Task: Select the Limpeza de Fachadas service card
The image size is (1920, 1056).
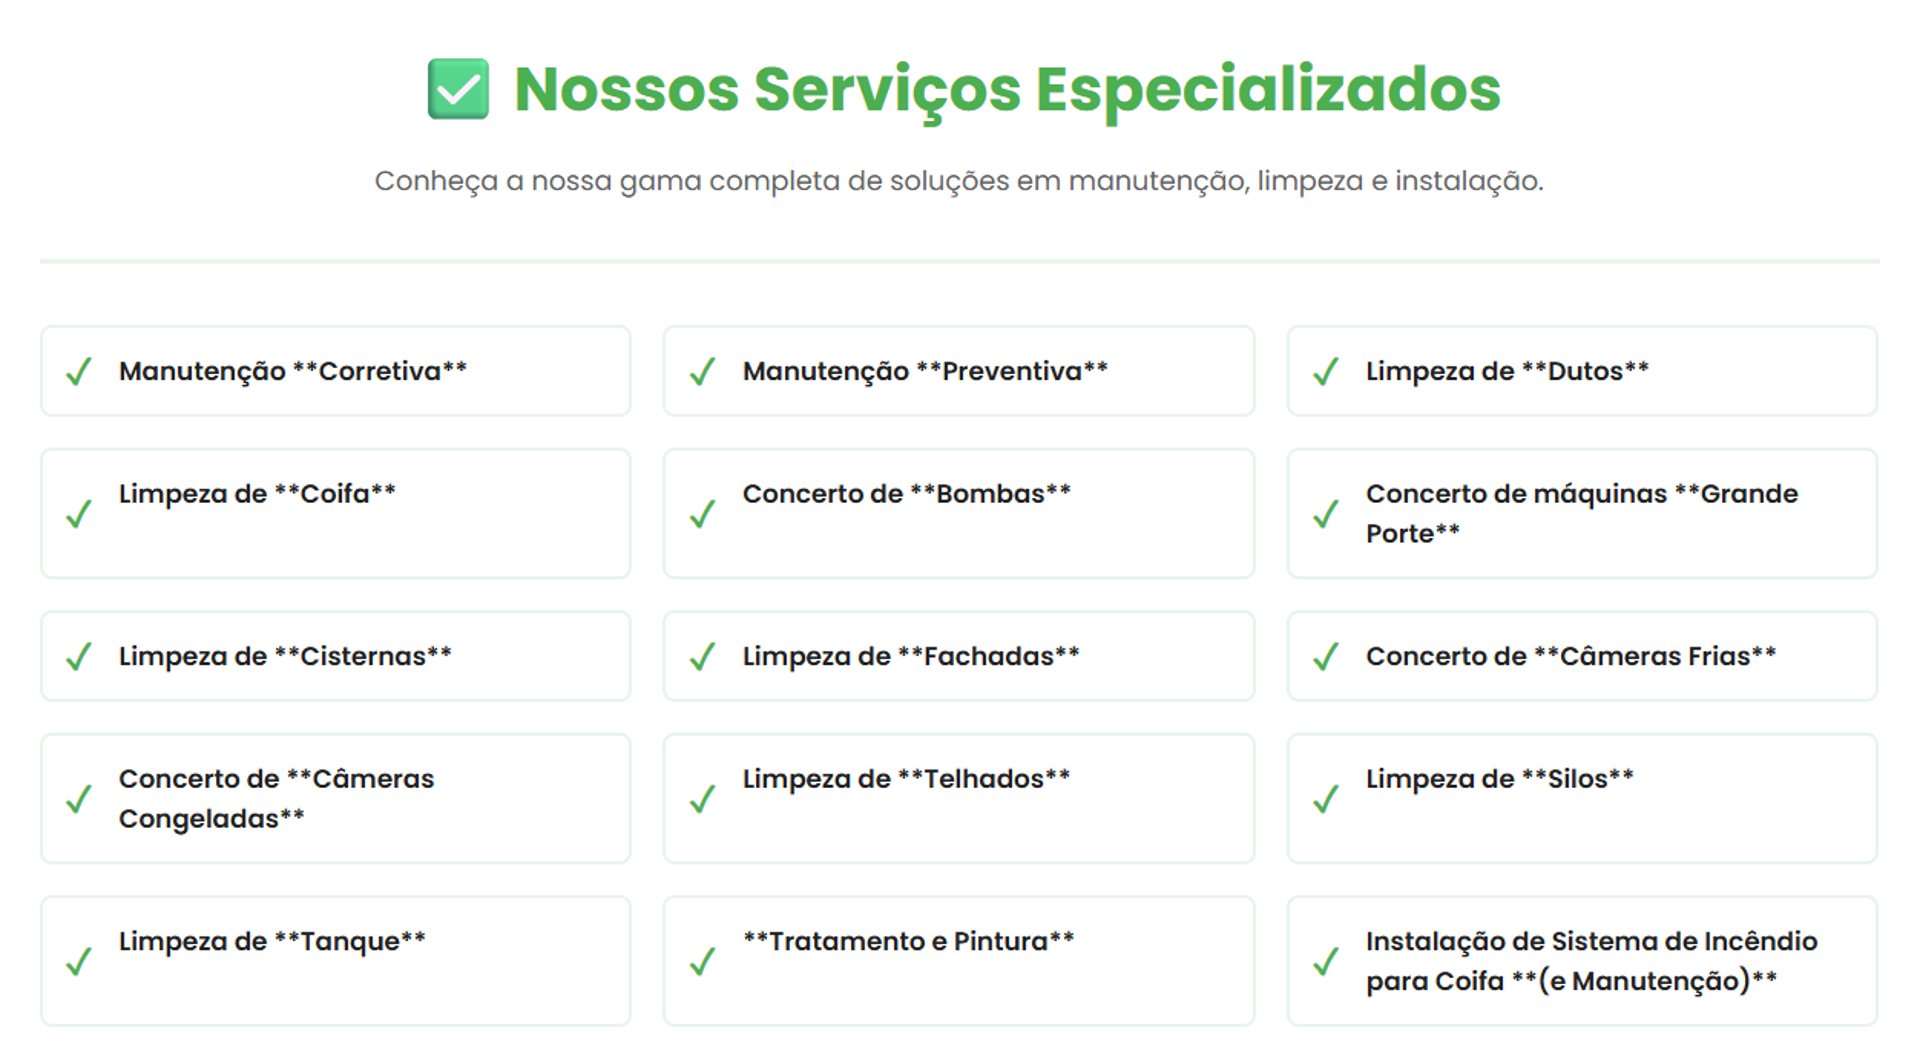Action: pyautogui.click(x=959, y=656)
